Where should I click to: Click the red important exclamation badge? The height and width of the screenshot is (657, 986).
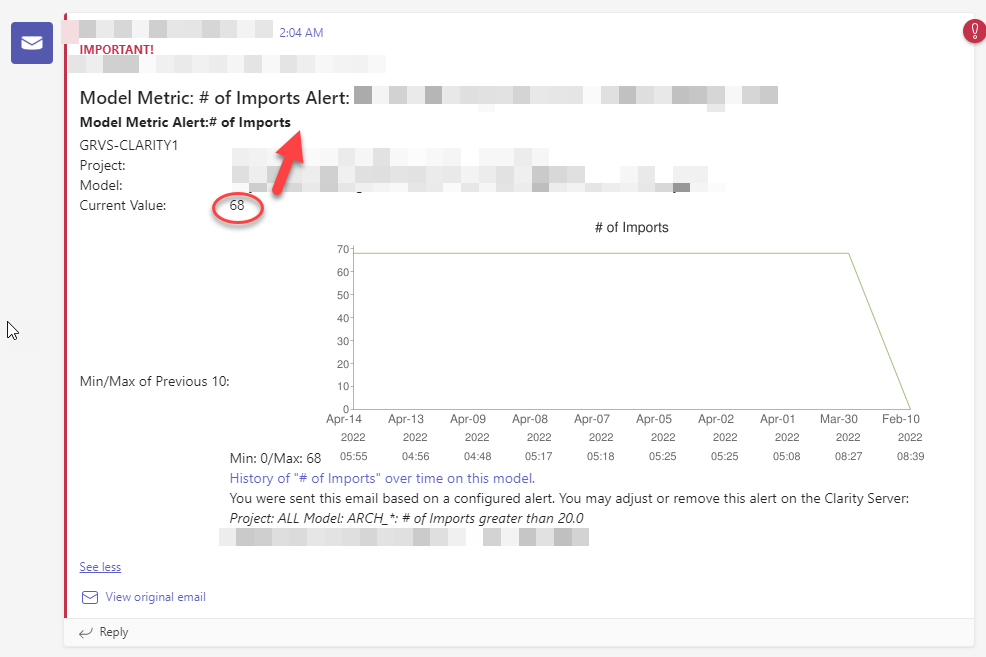pos(973,32)
